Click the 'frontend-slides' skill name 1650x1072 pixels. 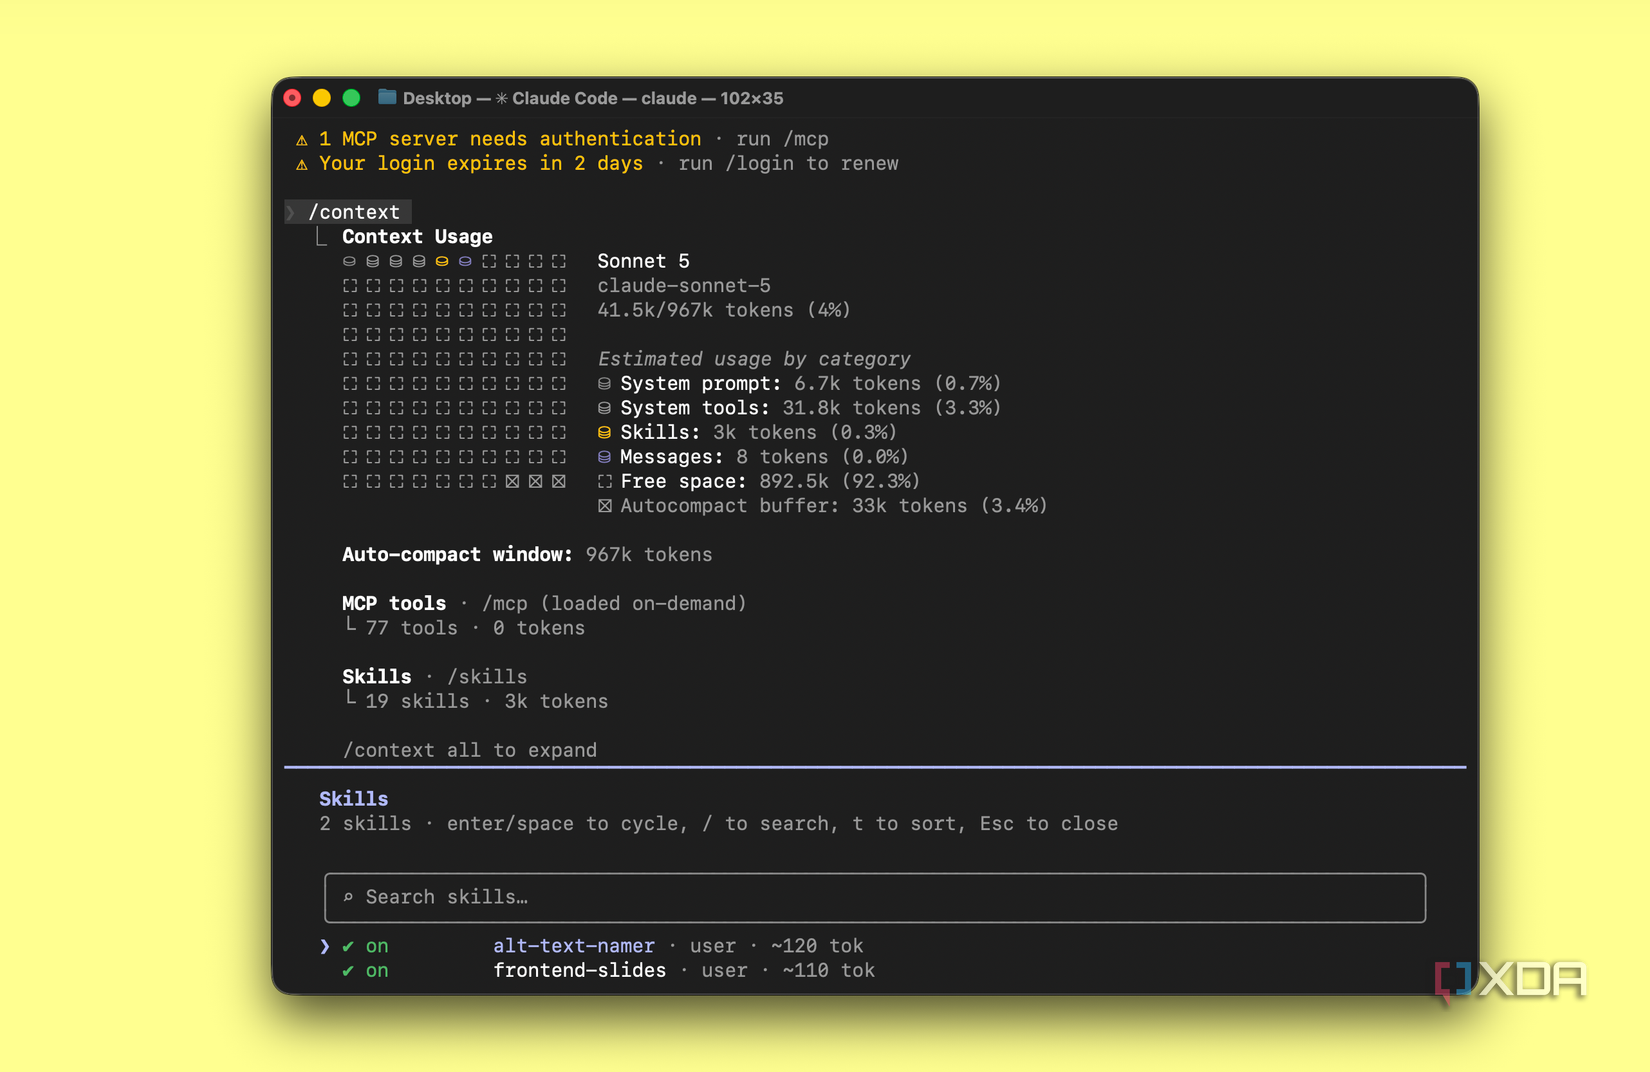tap(579, 971)
